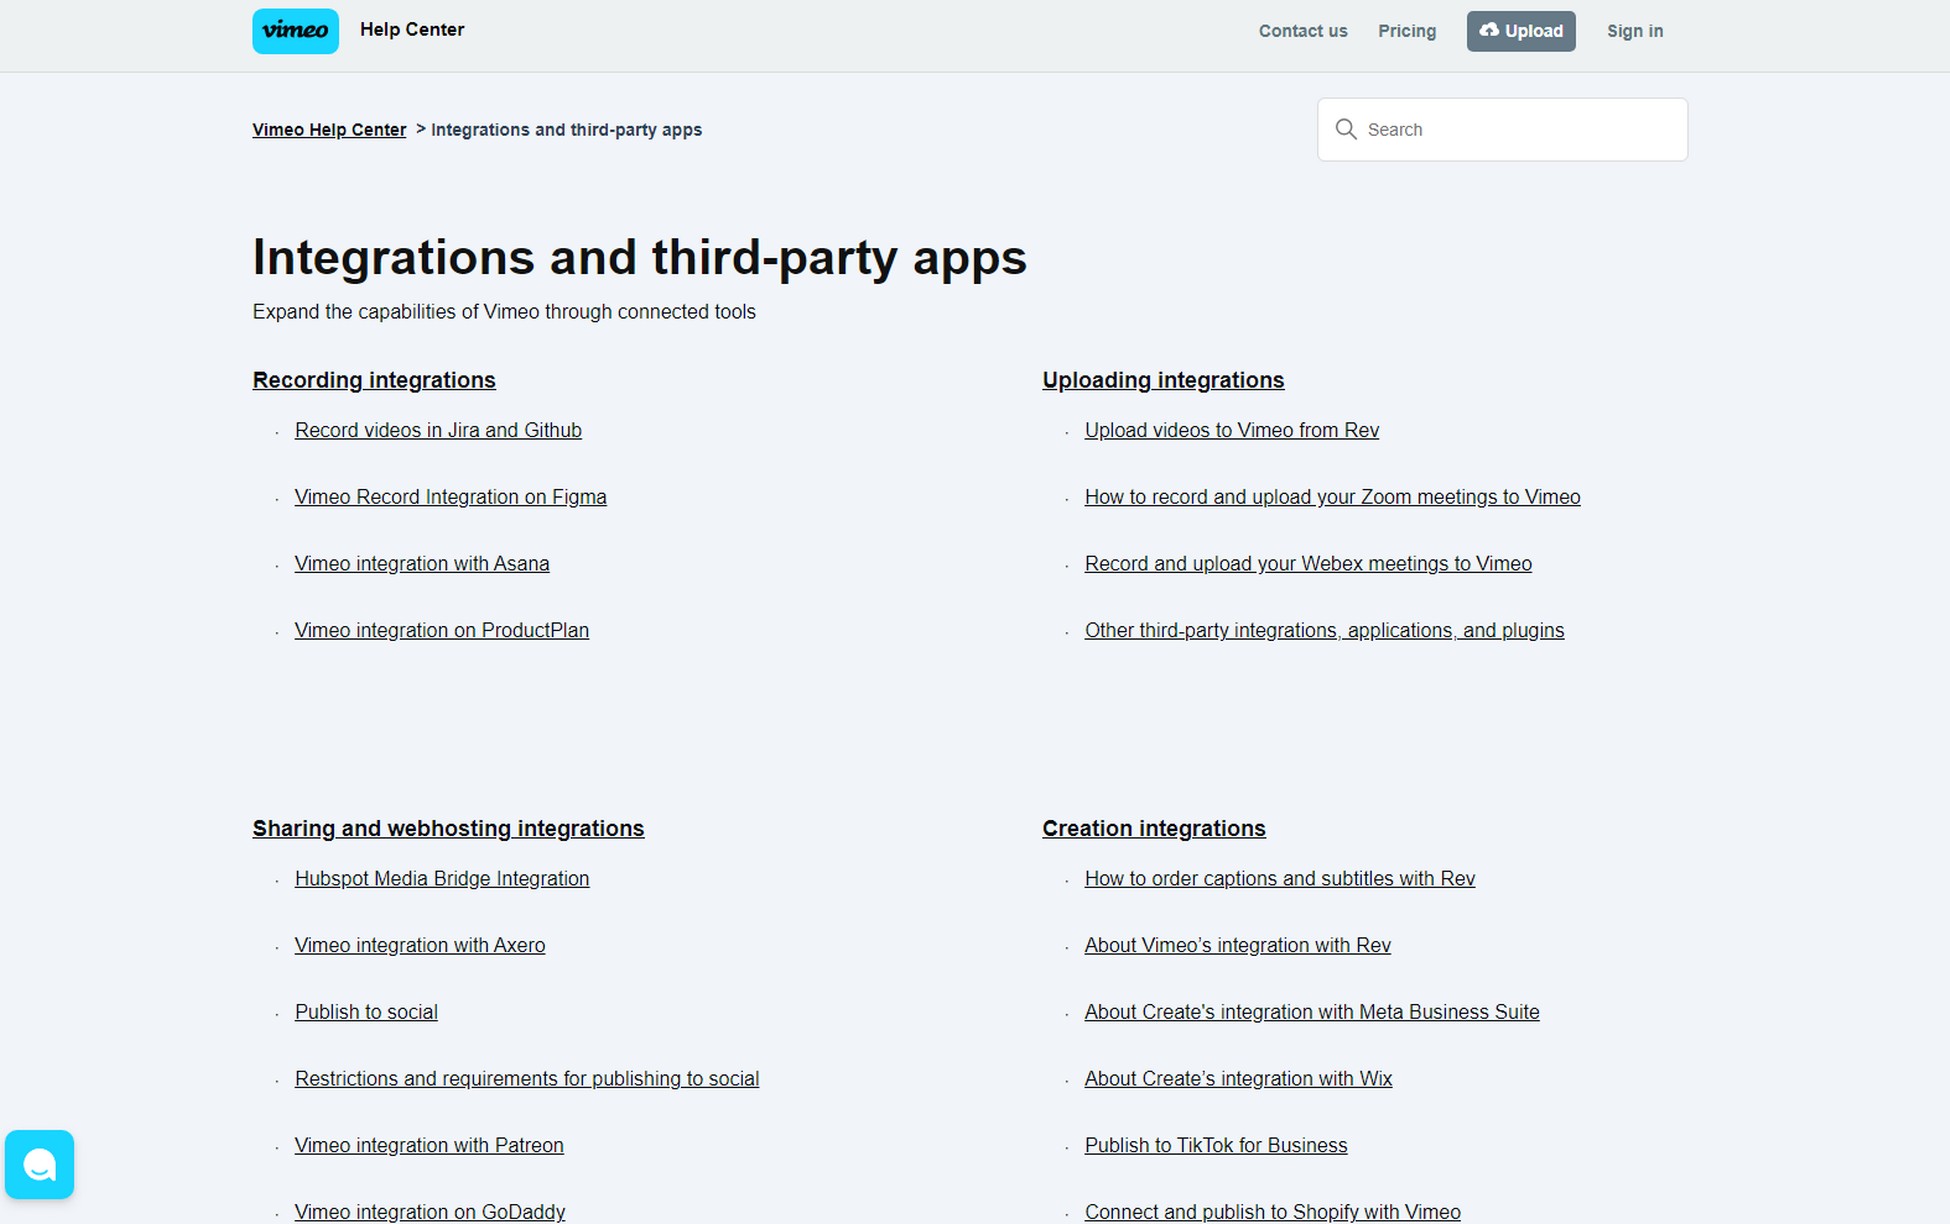Screen dimensions: 1950x1224
Task: Open Publish to social article
Action: click(x=366, y=1012)
